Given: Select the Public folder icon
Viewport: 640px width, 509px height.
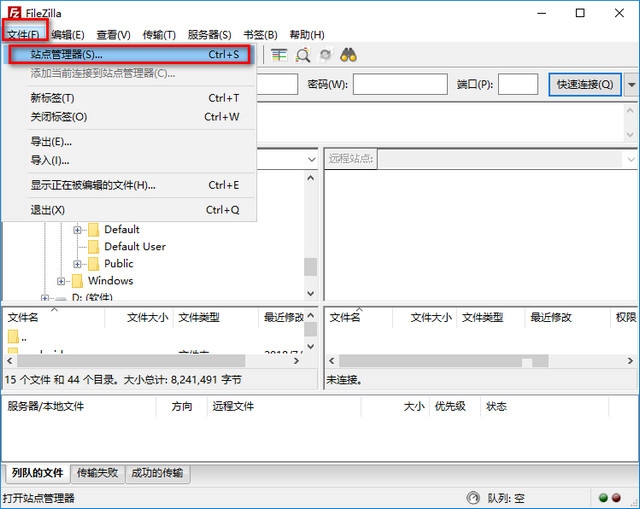Looking at the screenshot, I should pos(93,264).
